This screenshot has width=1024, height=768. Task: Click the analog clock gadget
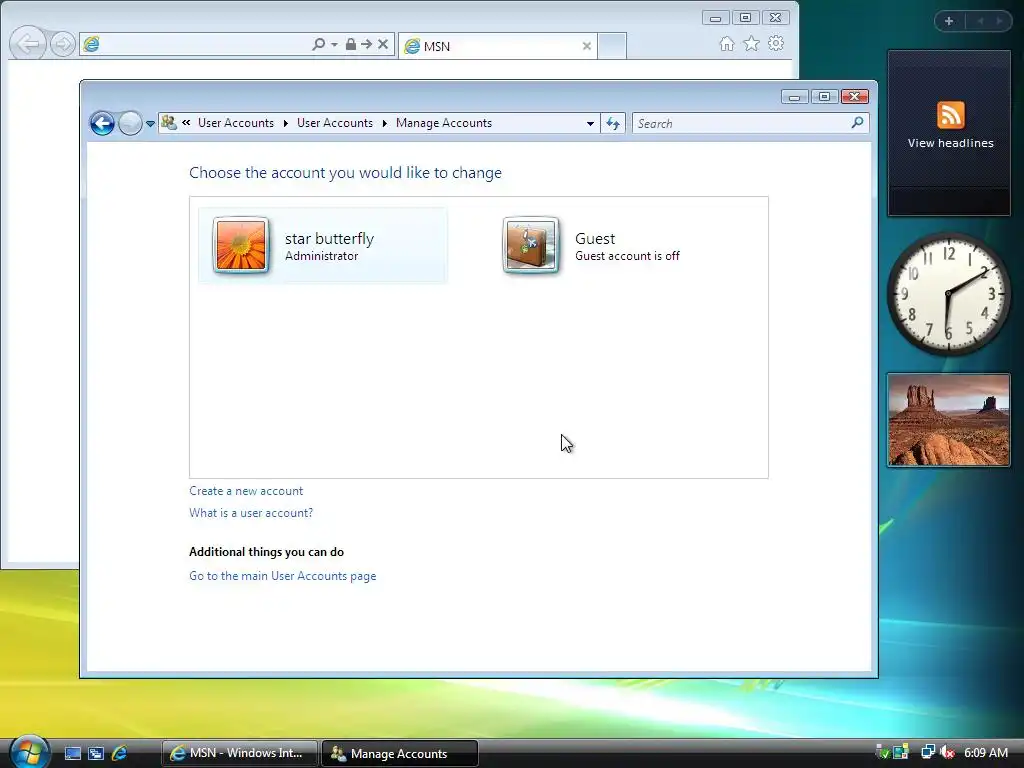tap(948, 294)
